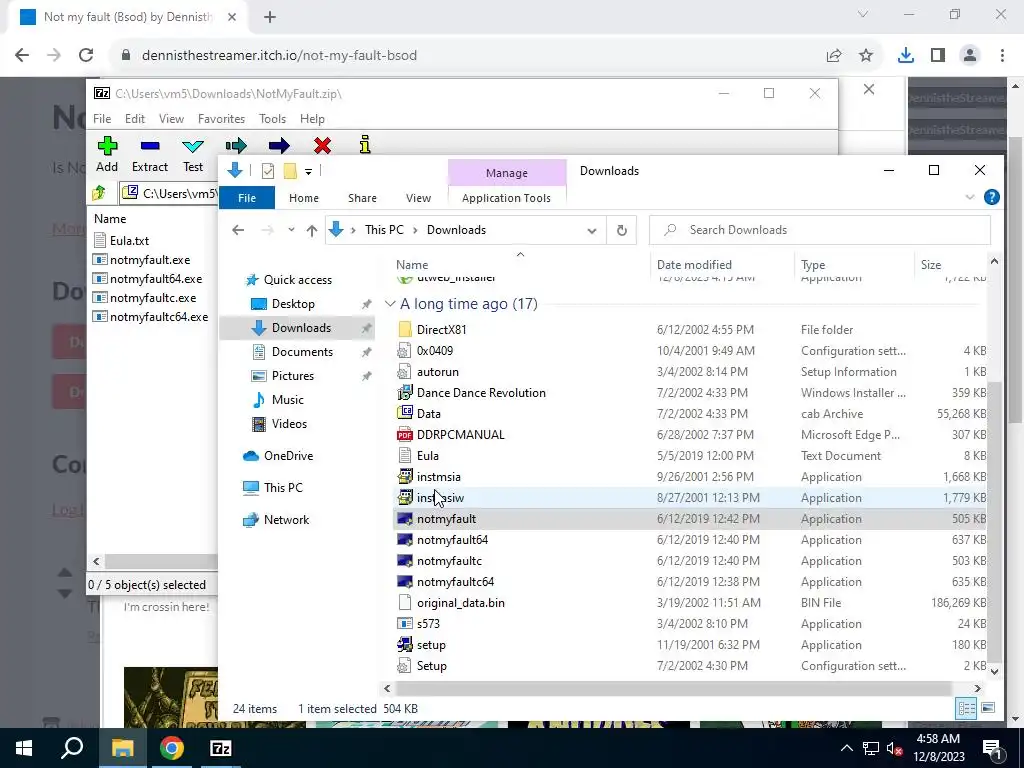Switch to Large icons view in Explorer

[x=988, y=708]
